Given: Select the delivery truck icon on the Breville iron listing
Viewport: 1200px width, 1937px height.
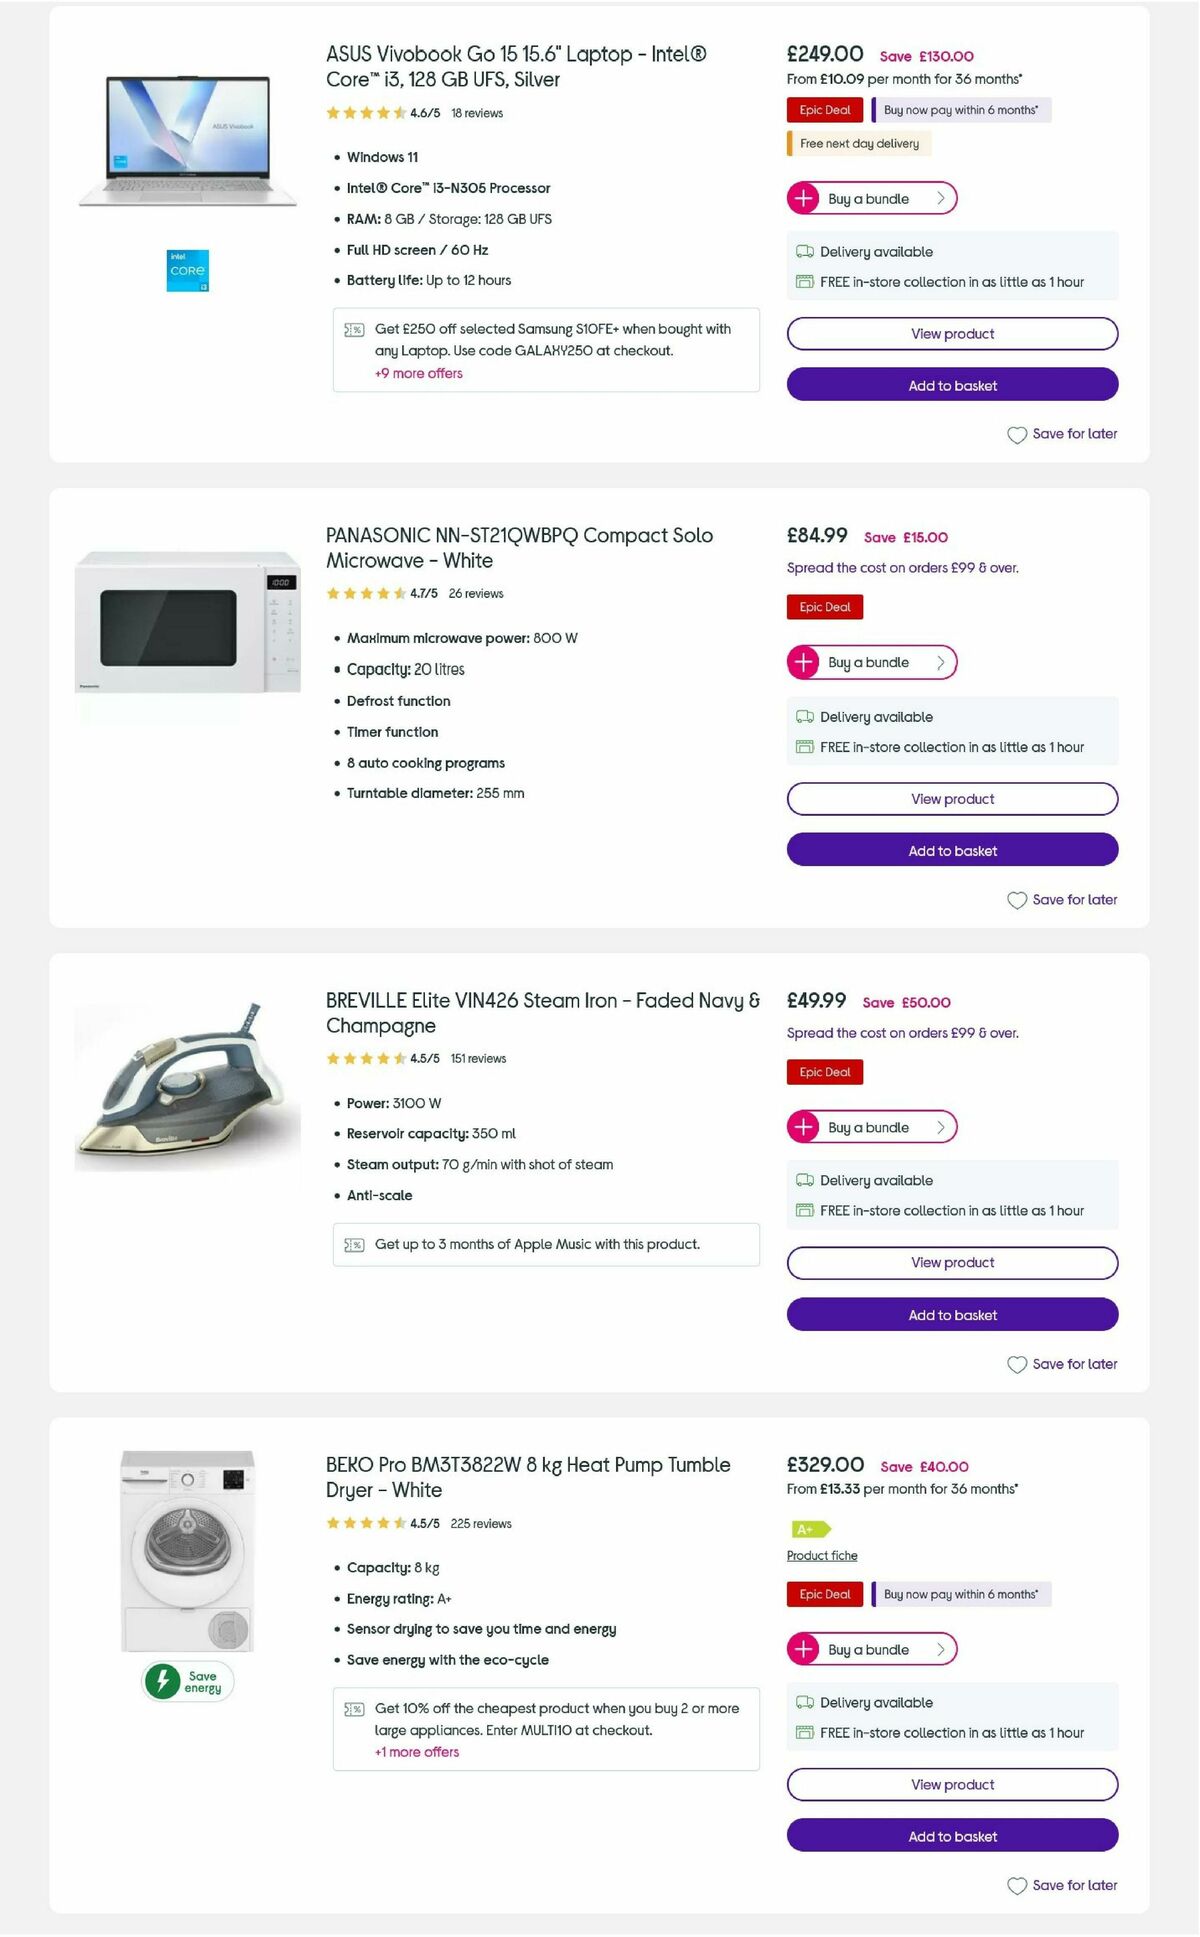Looking at the screenshot, I should coord(803,1180).
